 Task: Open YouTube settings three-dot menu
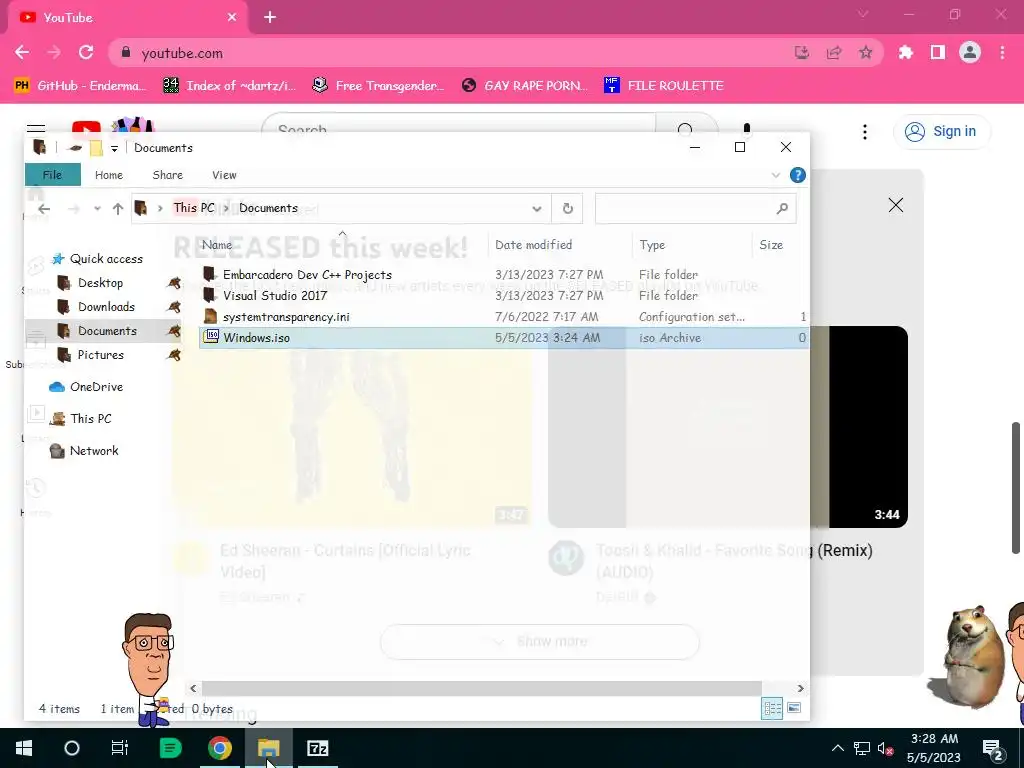coord(865,132)
